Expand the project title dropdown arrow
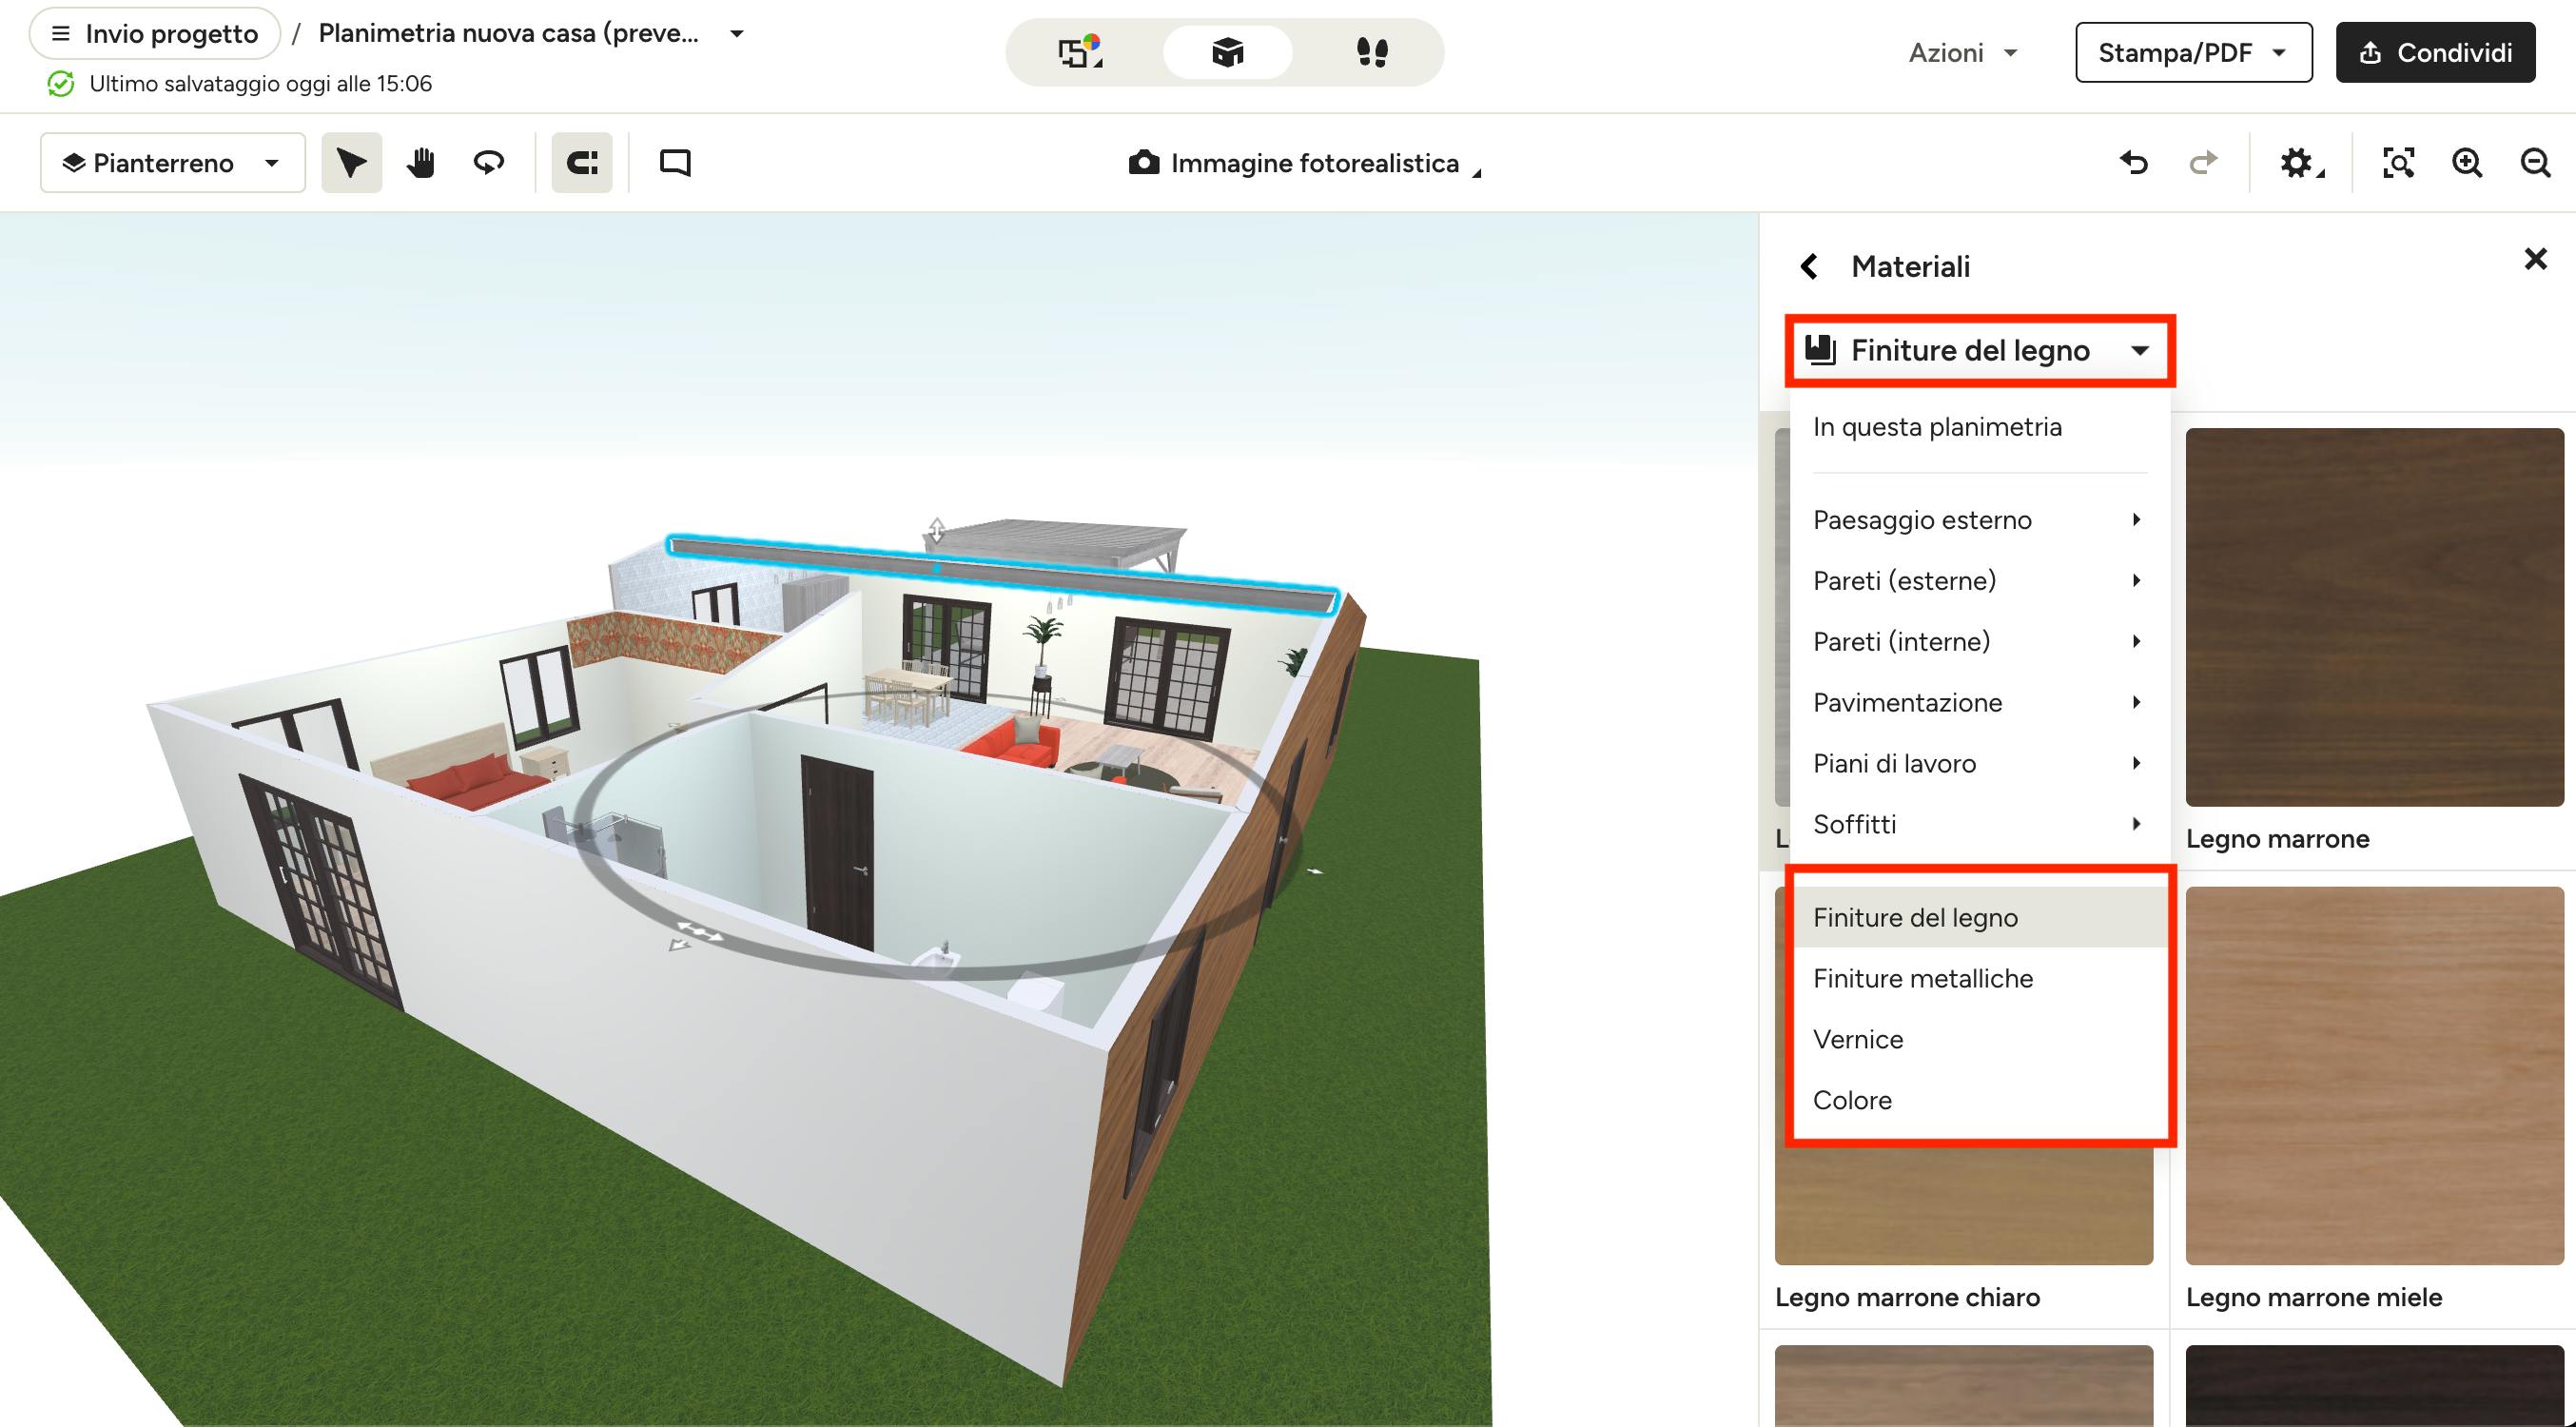 pyautogui.click(x=737, y=33)
